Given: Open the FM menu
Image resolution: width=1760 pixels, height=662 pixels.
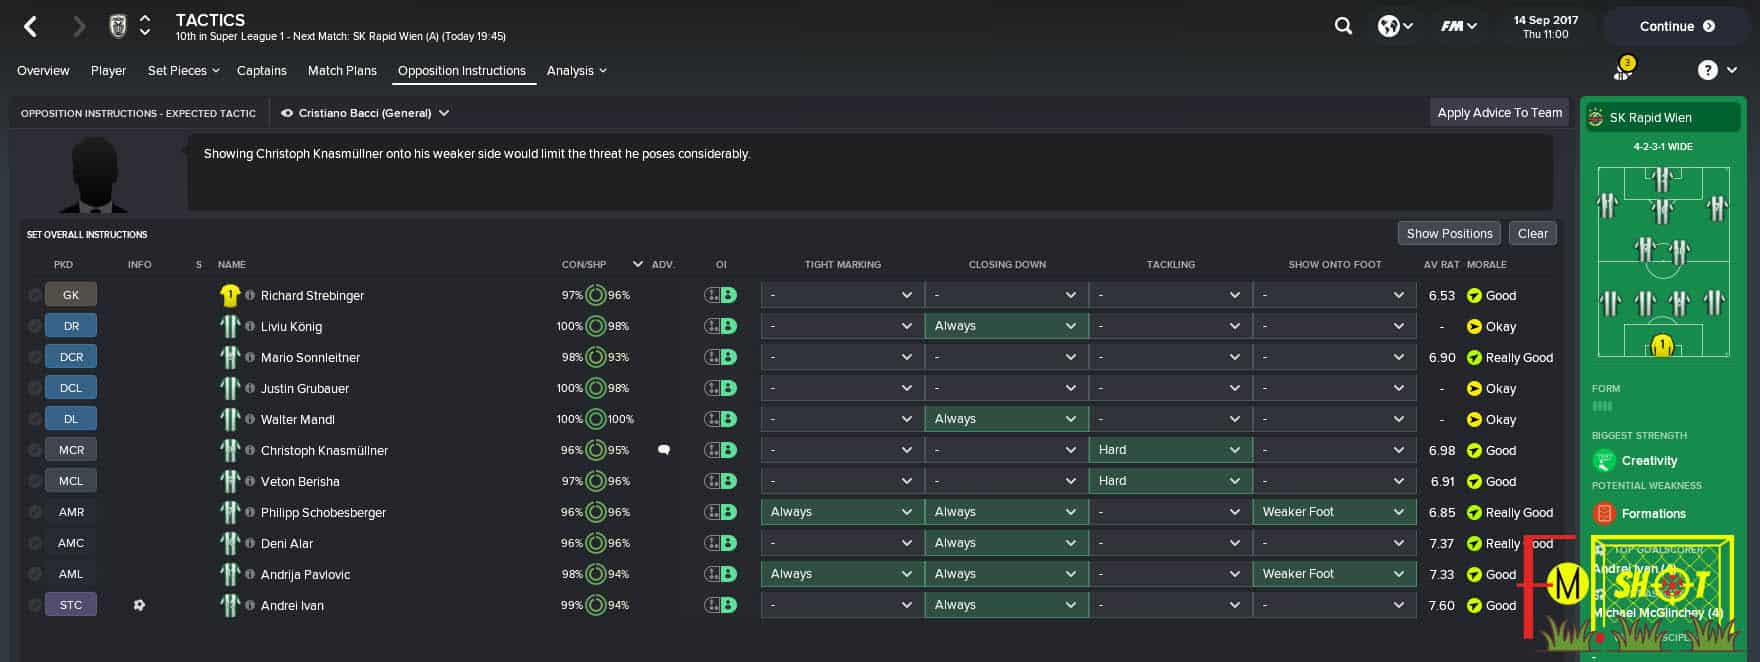Looking at the screenshot, I should tap(1458, 26).
